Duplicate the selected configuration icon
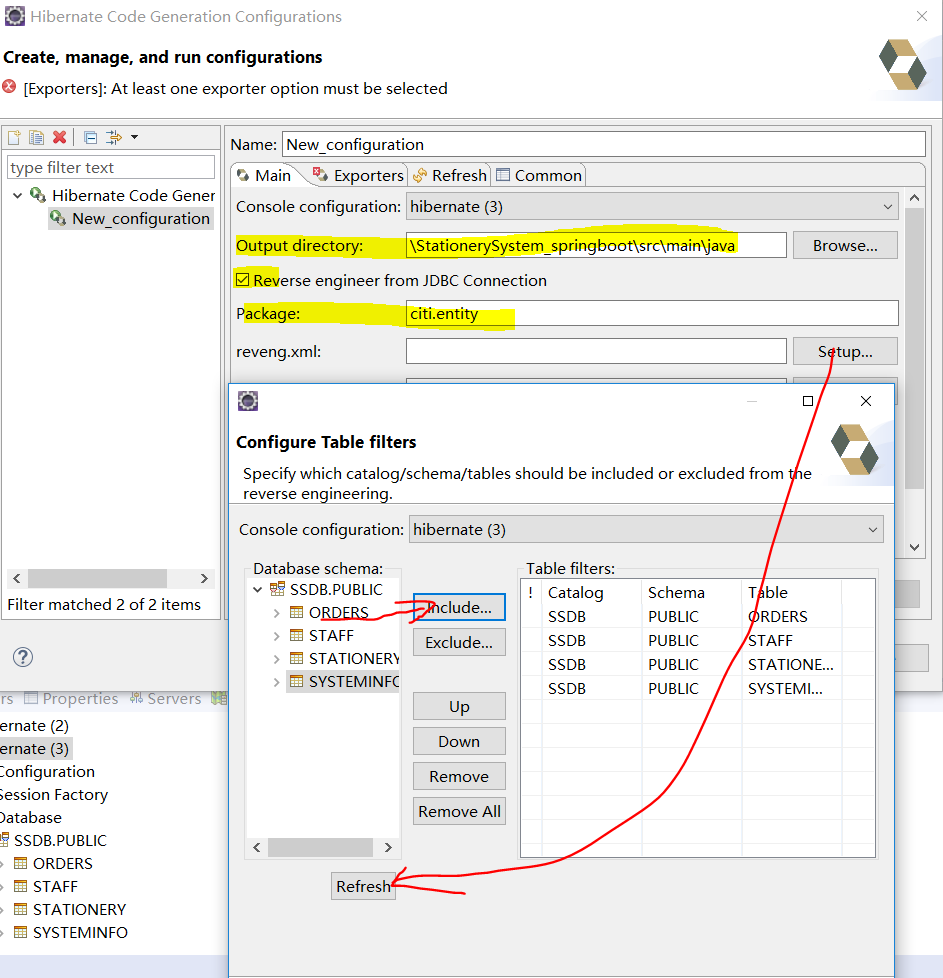The image size is (943, 978). point(37,137)
